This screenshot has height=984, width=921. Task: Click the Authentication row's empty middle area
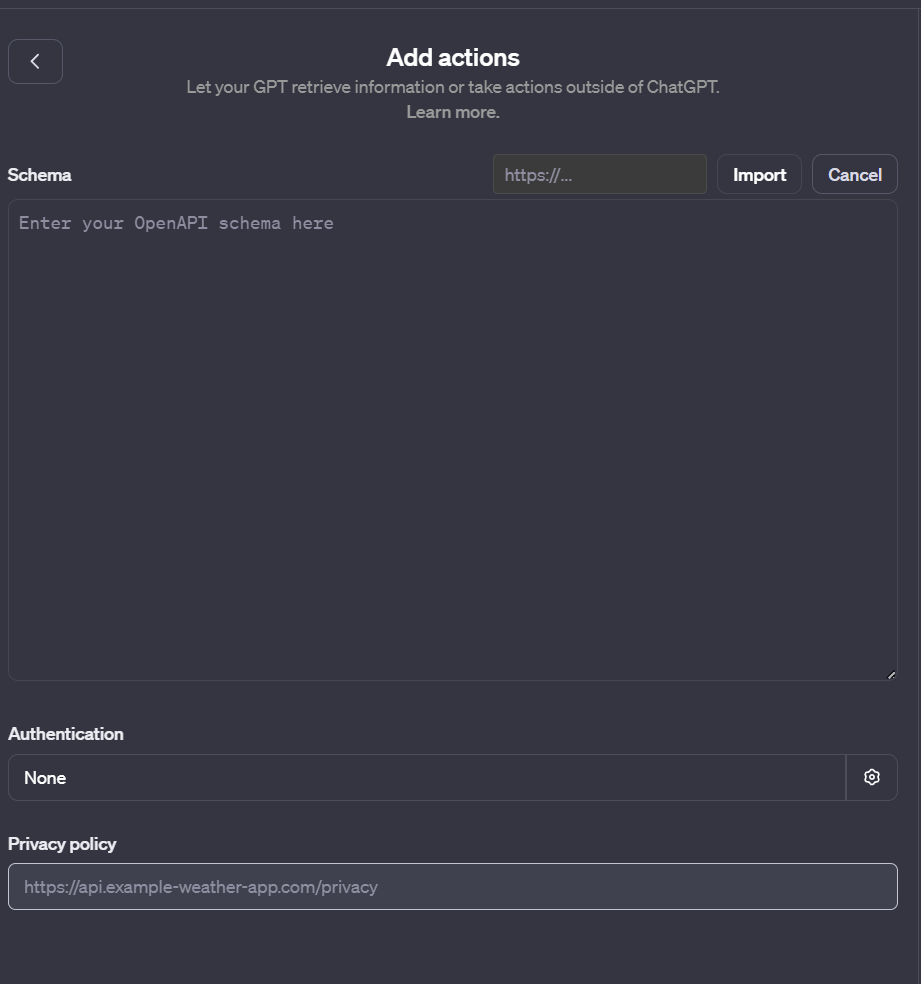(450, 777)
